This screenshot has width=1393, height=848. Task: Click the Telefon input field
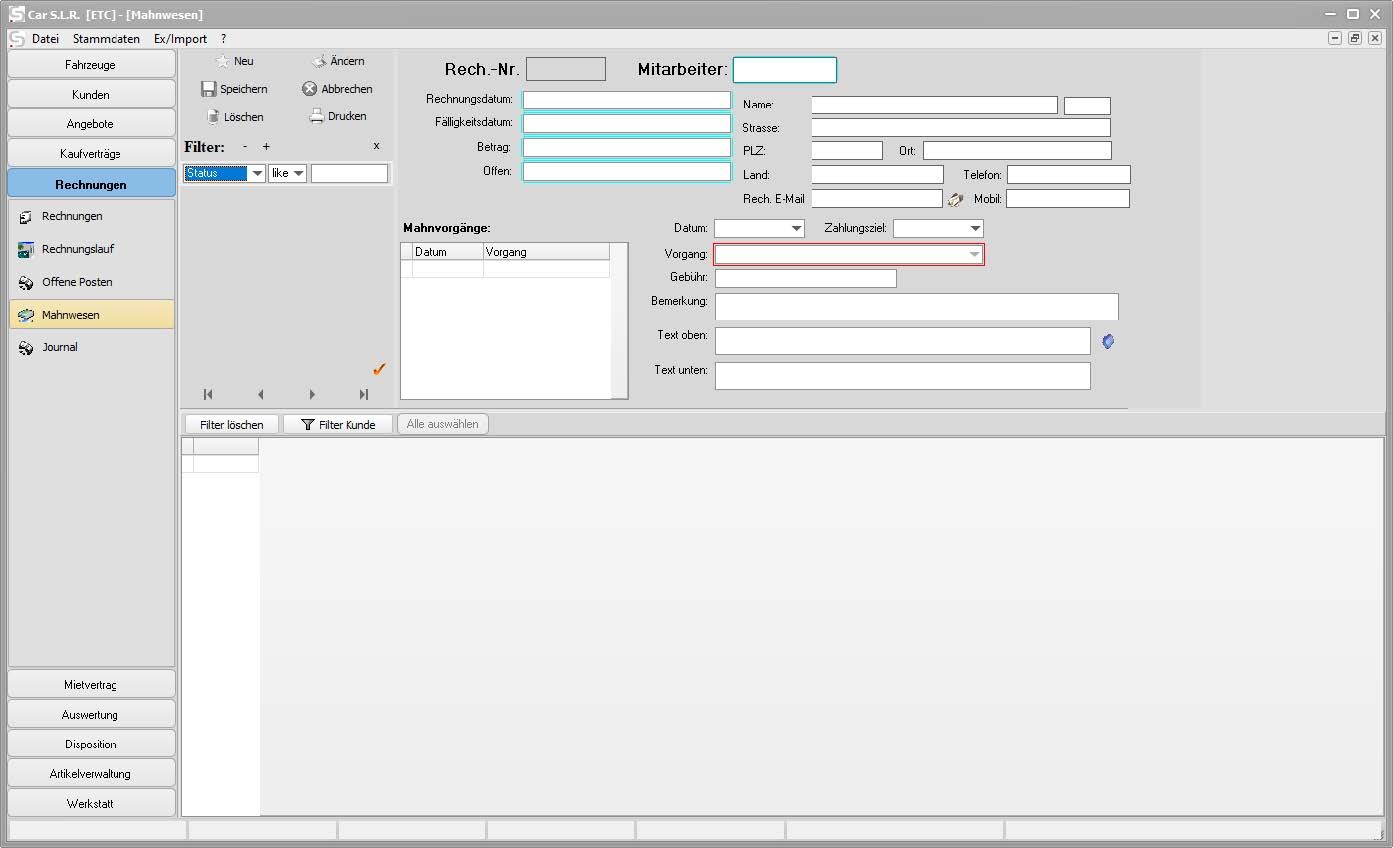click(1069, 175)
